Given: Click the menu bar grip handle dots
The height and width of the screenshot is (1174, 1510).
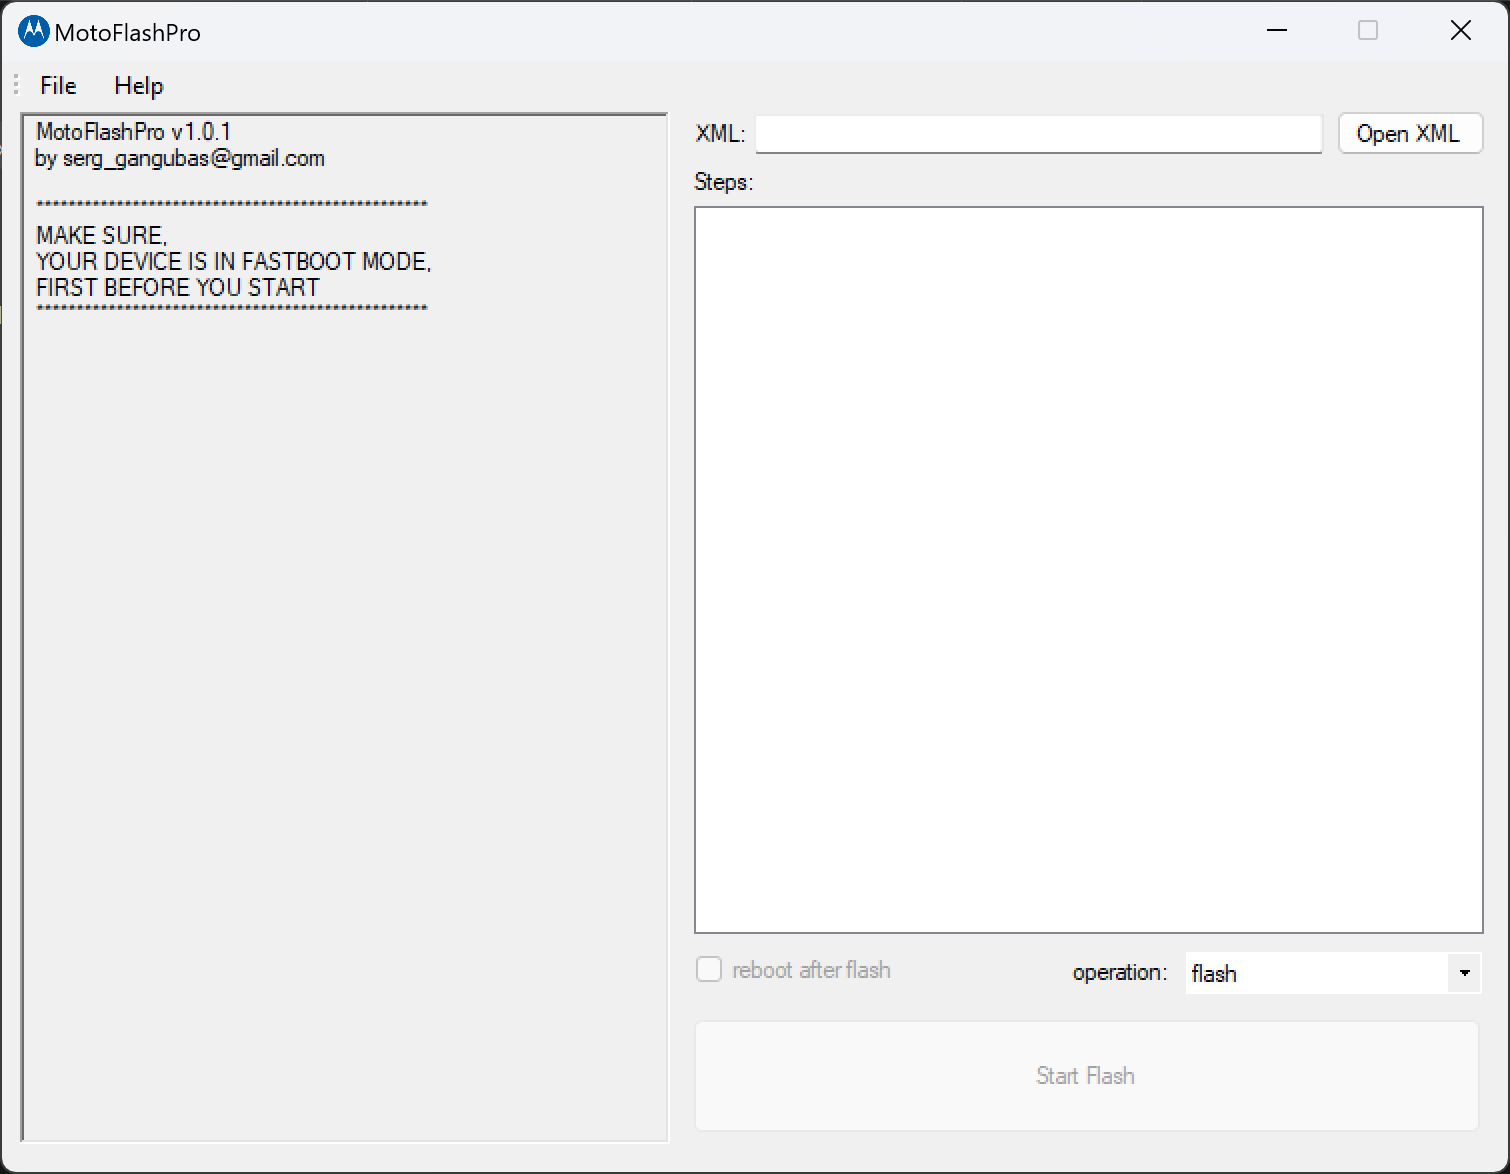Looking at the screenshot, I should click(16, 85).
